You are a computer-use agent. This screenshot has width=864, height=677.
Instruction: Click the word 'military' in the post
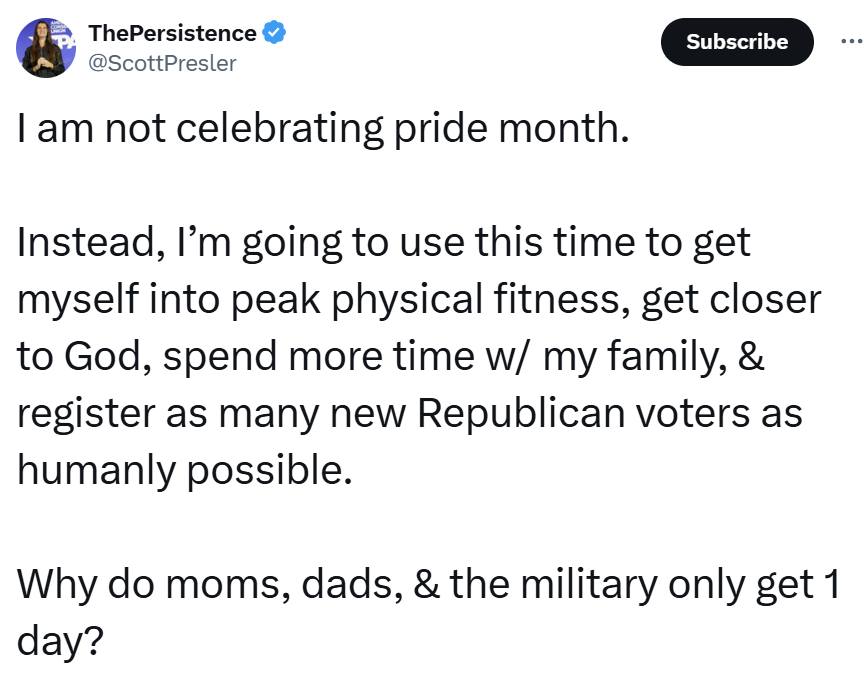(589, 584)
